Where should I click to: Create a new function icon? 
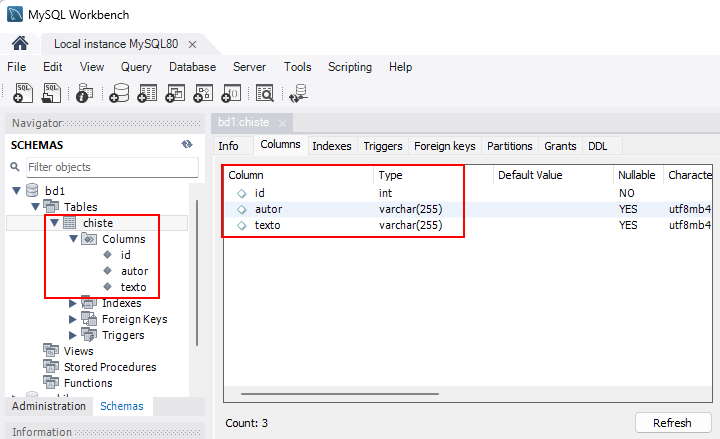coord(231,93)
